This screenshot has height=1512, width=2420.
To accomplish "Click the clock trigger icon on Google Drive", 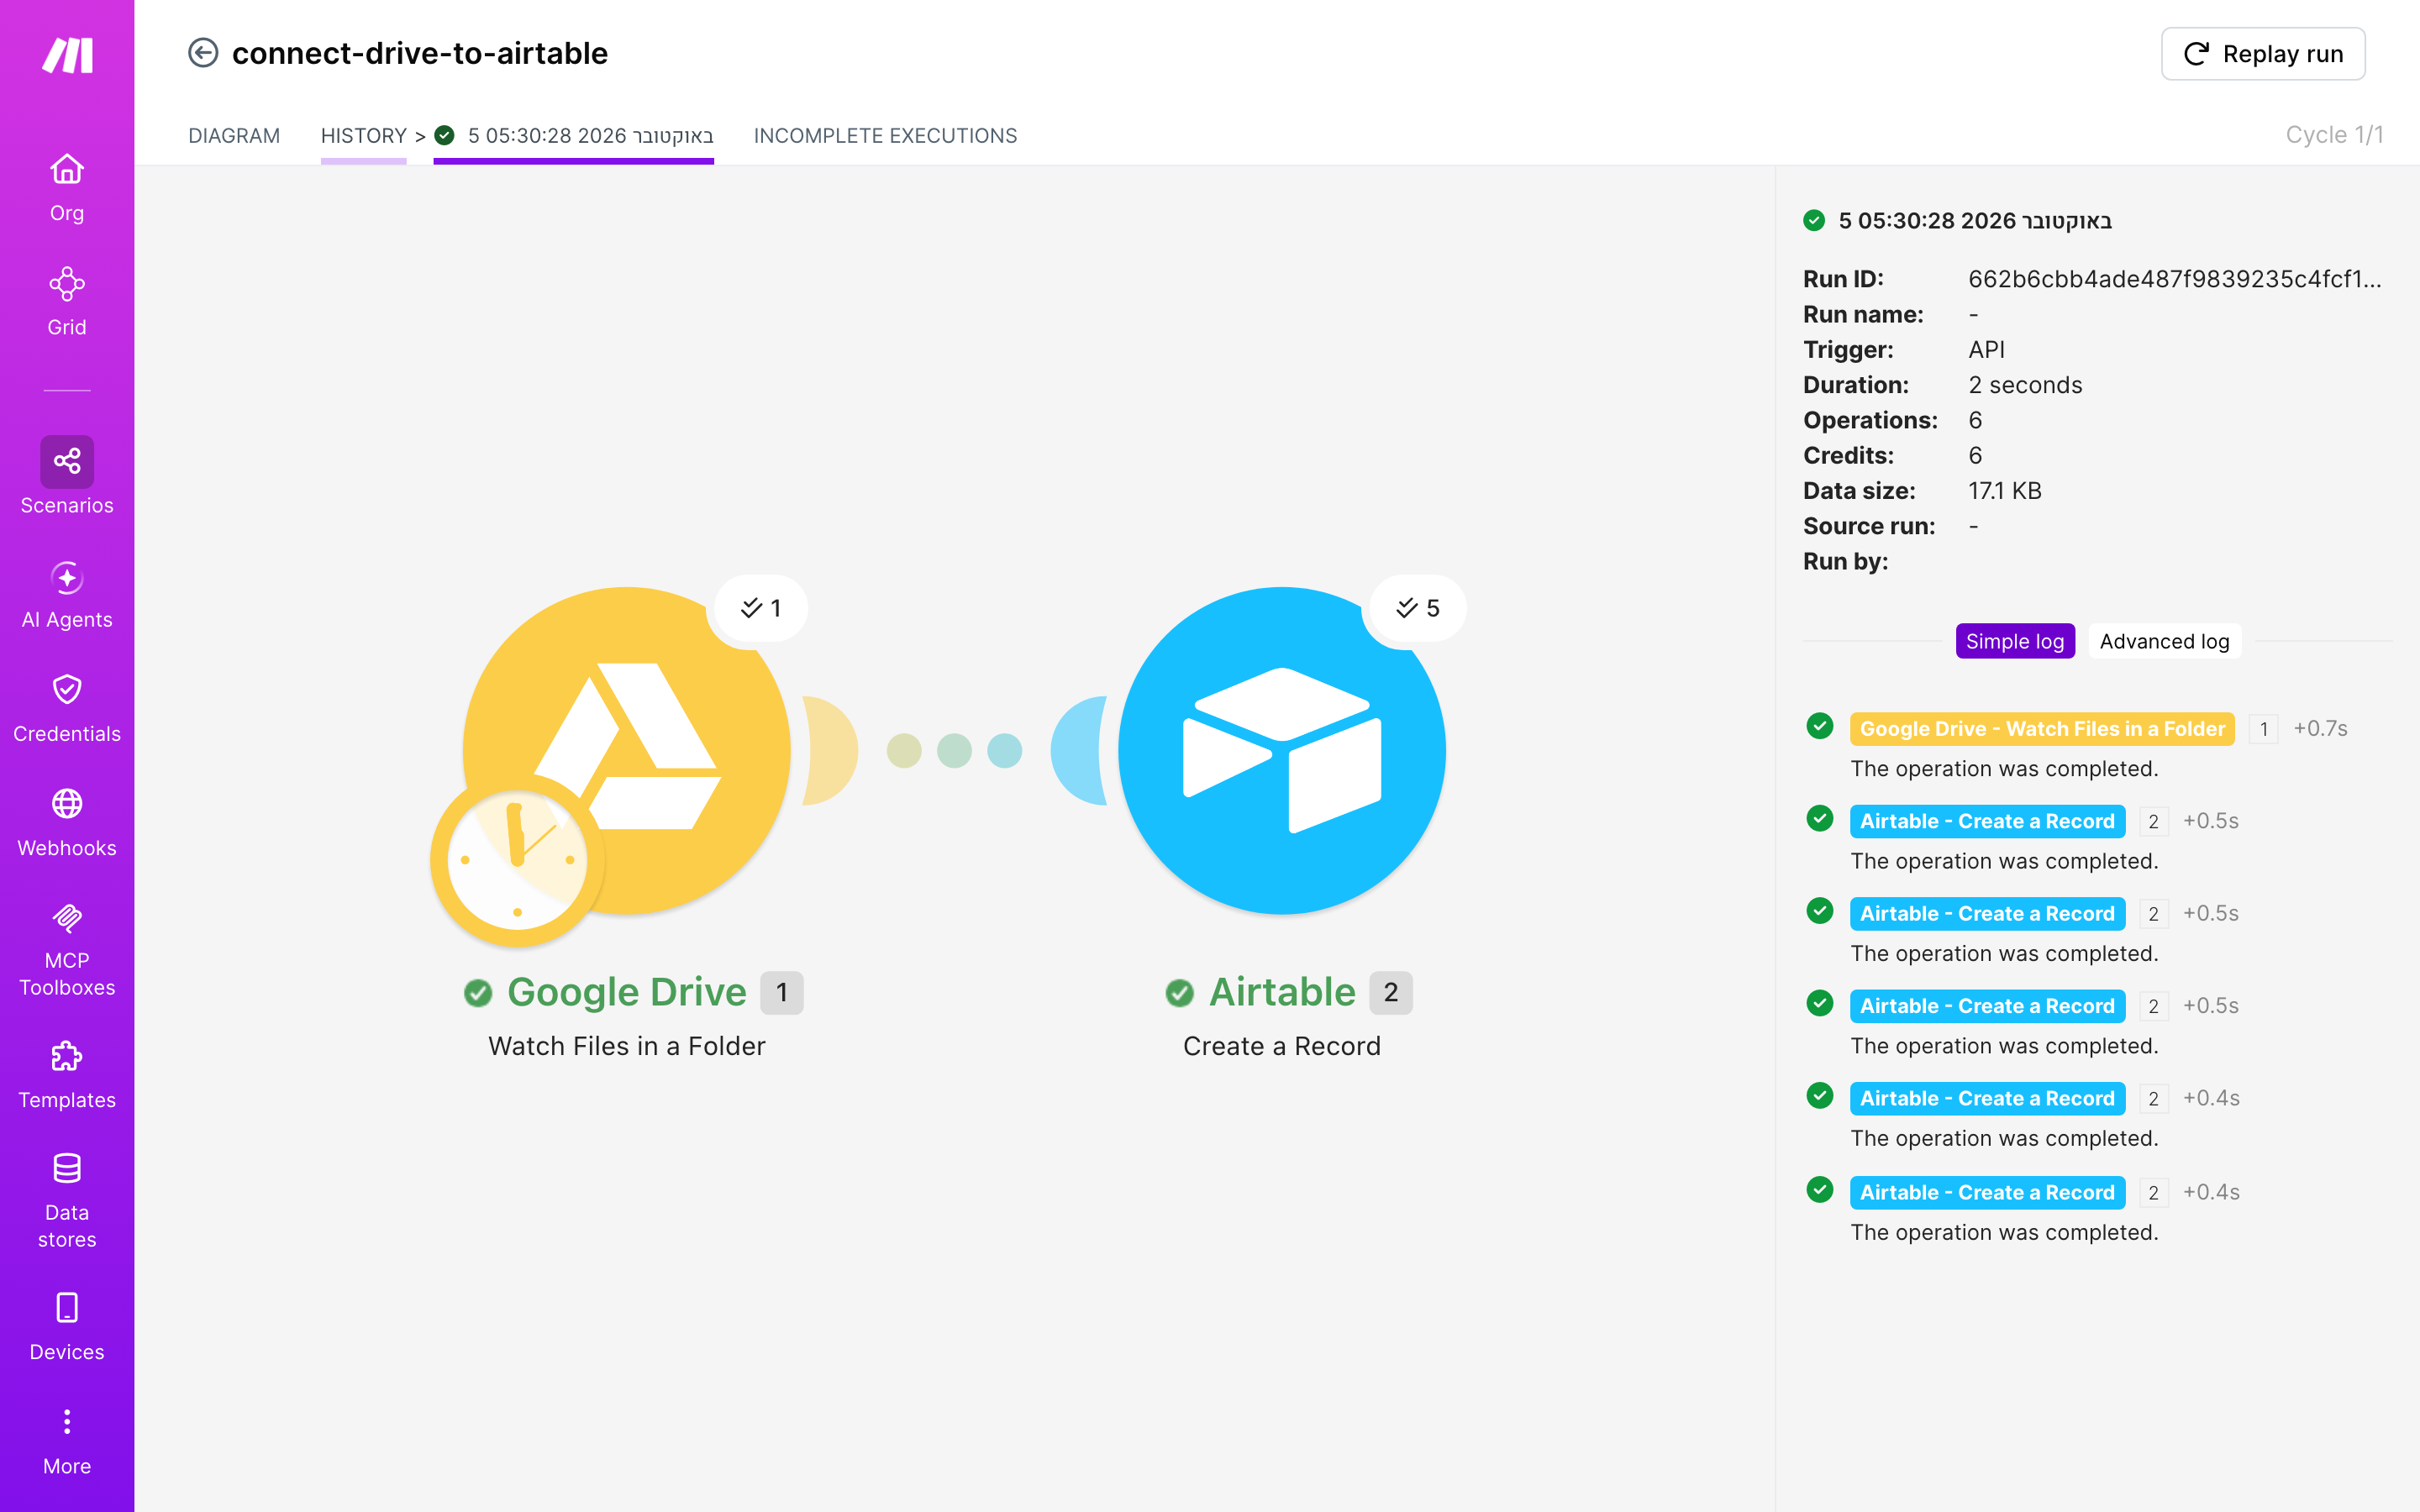I will click(x=517, y=860).
